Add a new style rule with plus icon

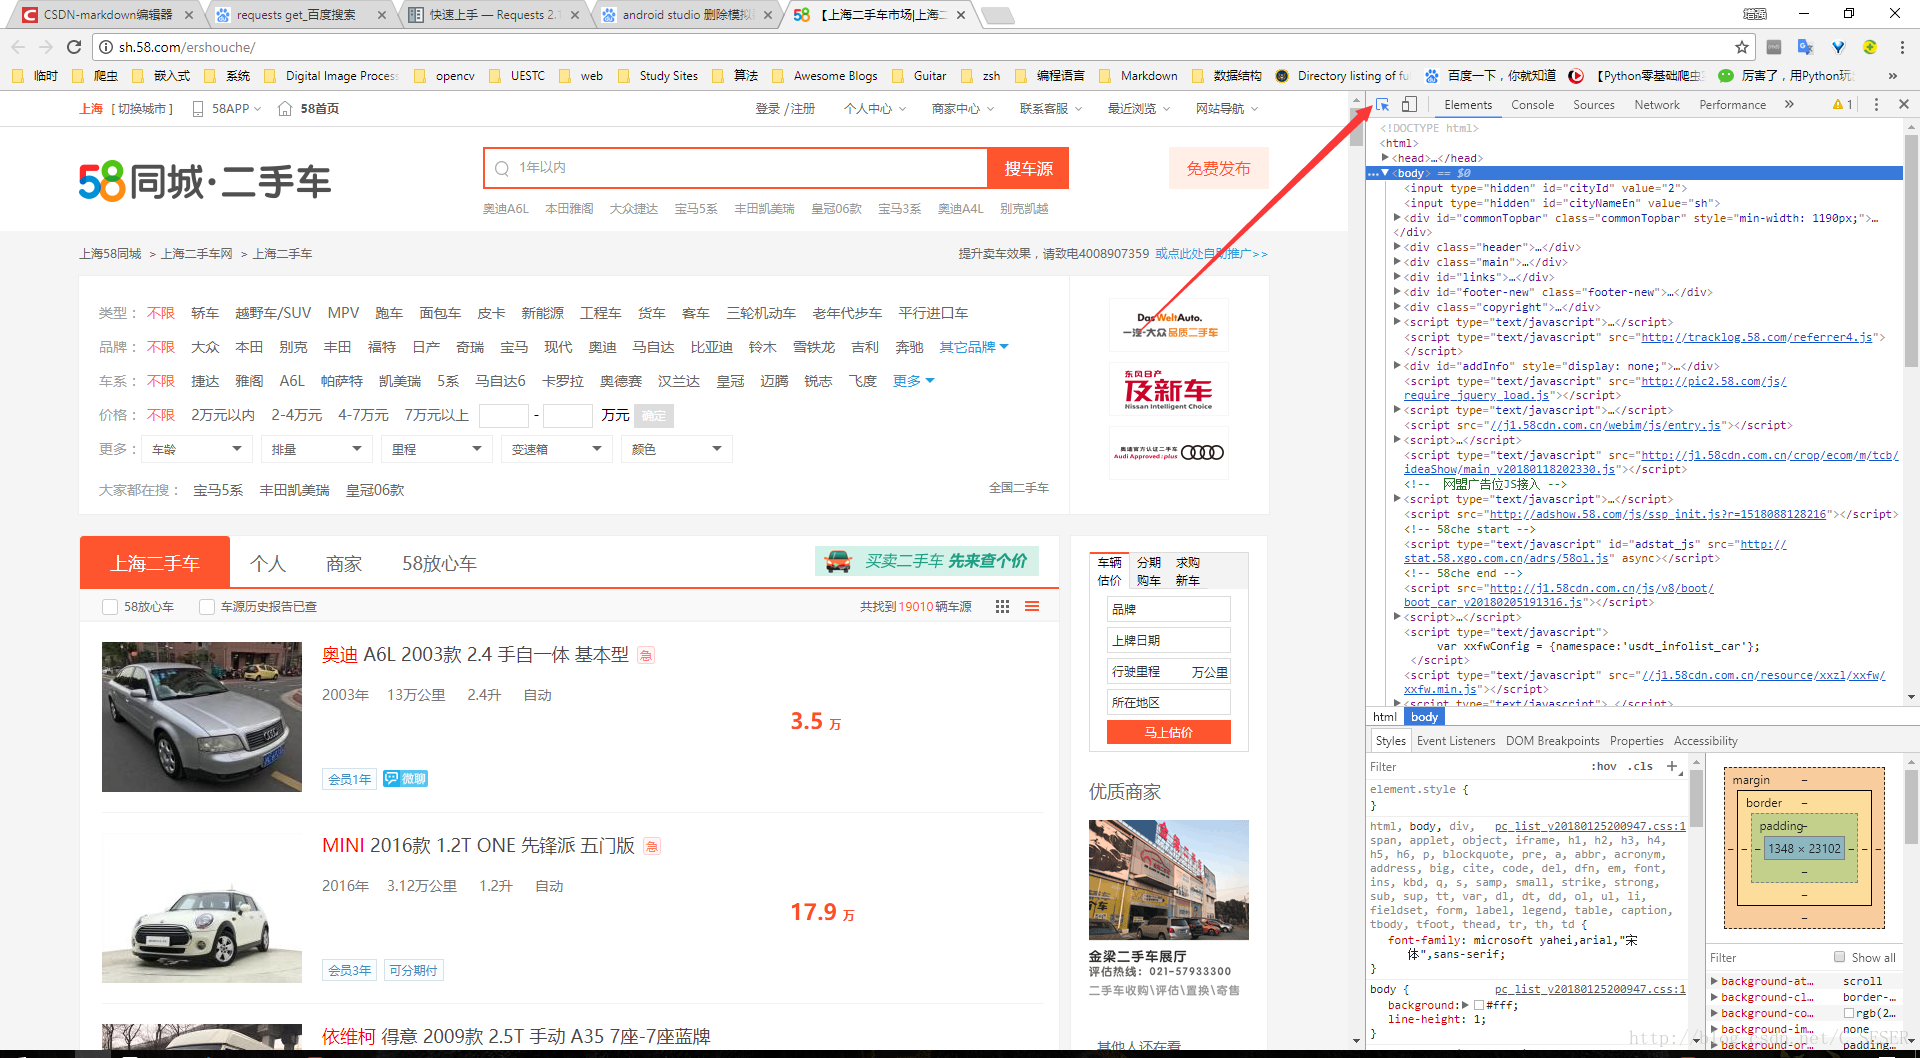[1671, 766]
